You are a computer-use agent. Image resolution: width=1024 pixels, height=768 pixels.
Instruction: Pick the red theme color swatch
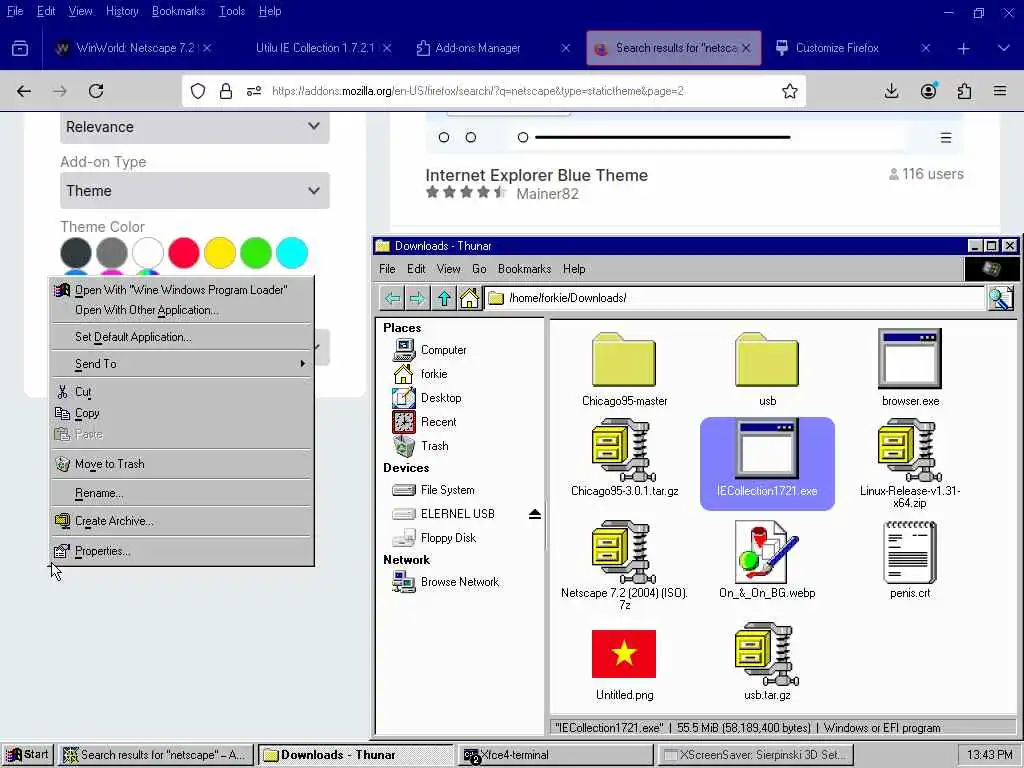click(x=184, y=253)
